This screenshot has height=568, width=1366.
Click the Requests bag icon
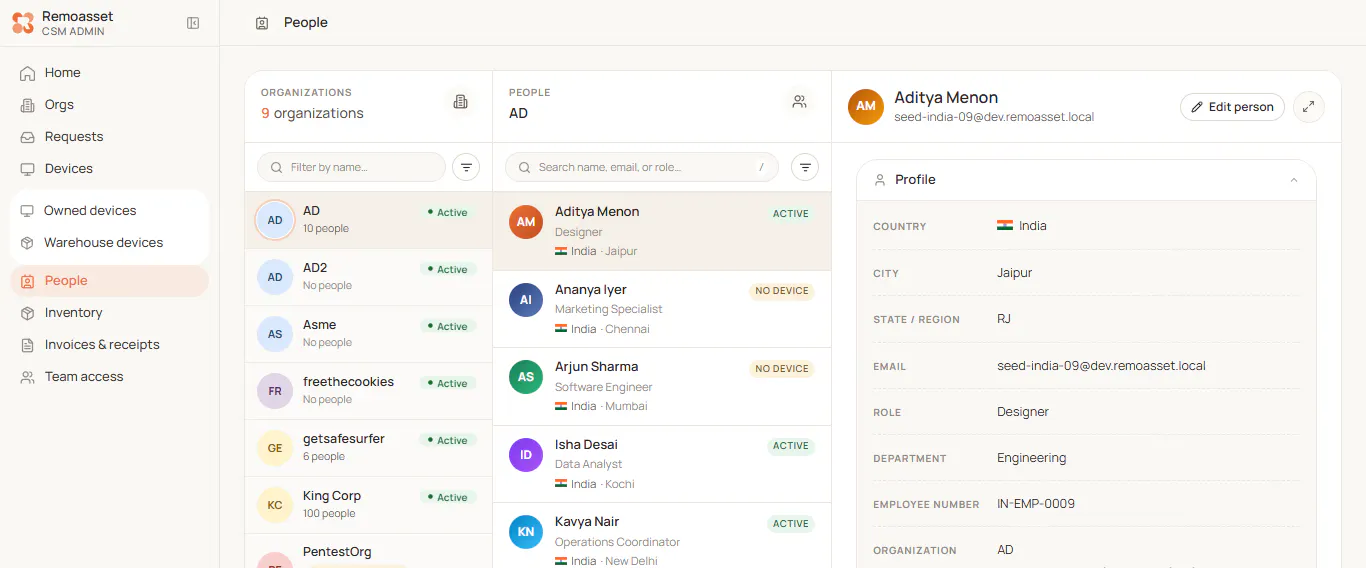pos(27,137)
